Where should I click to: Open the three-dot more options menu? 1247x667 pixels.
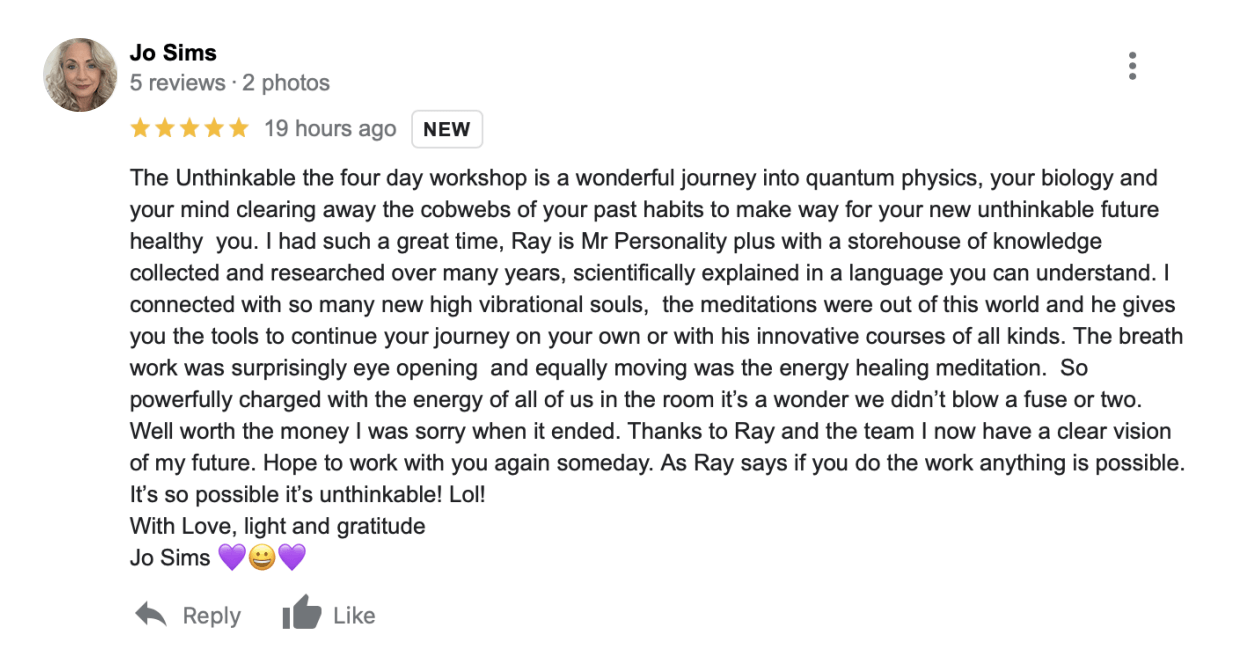(x=1132, y=66)
